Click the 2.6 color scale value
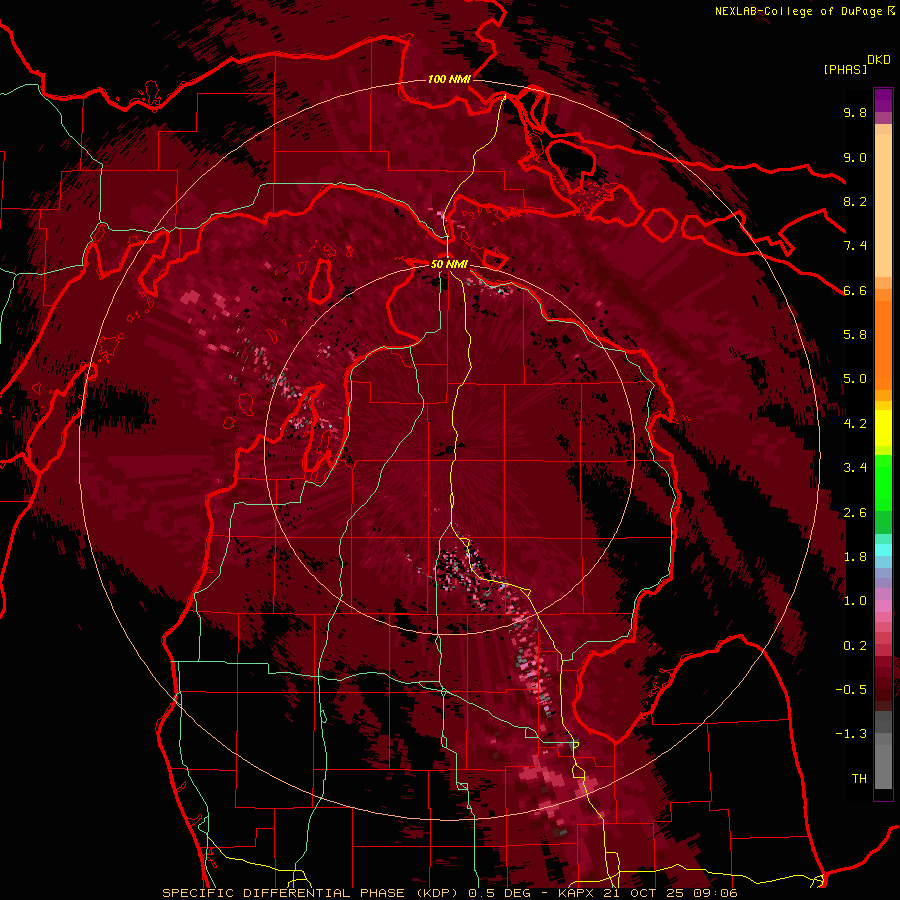 pyautogui.click(x=855, y=513)
